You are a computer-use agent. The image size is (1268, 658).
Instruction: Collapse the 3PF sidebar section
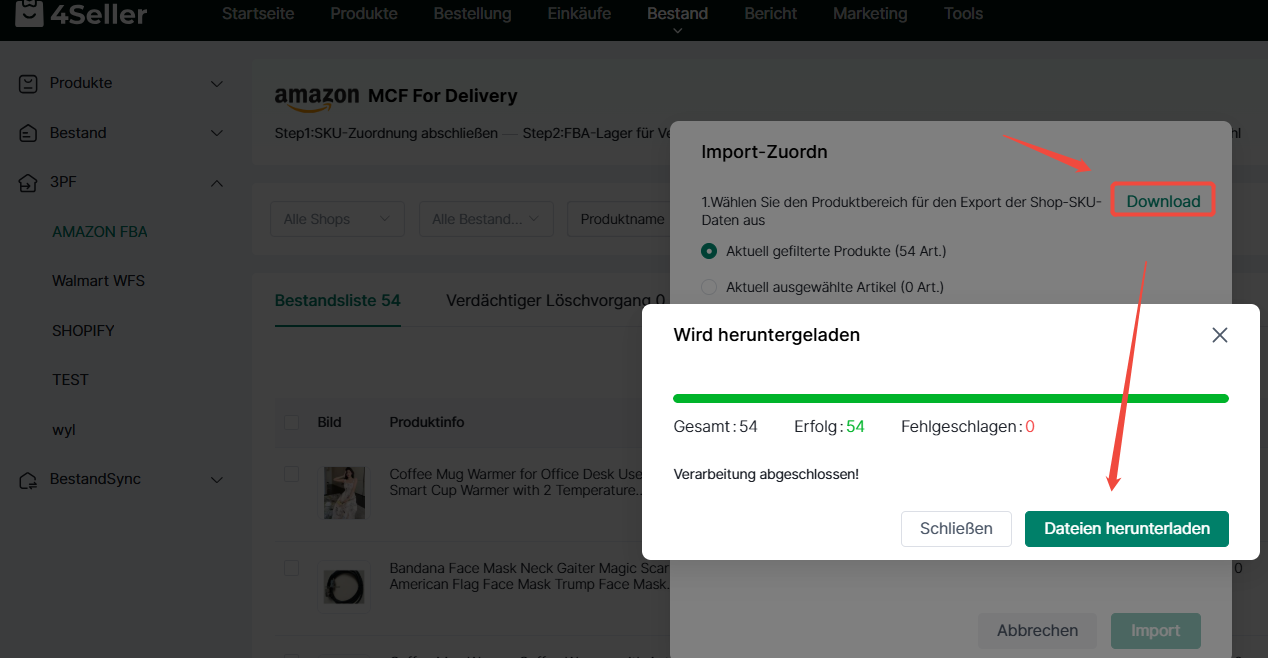pos(217,183)
